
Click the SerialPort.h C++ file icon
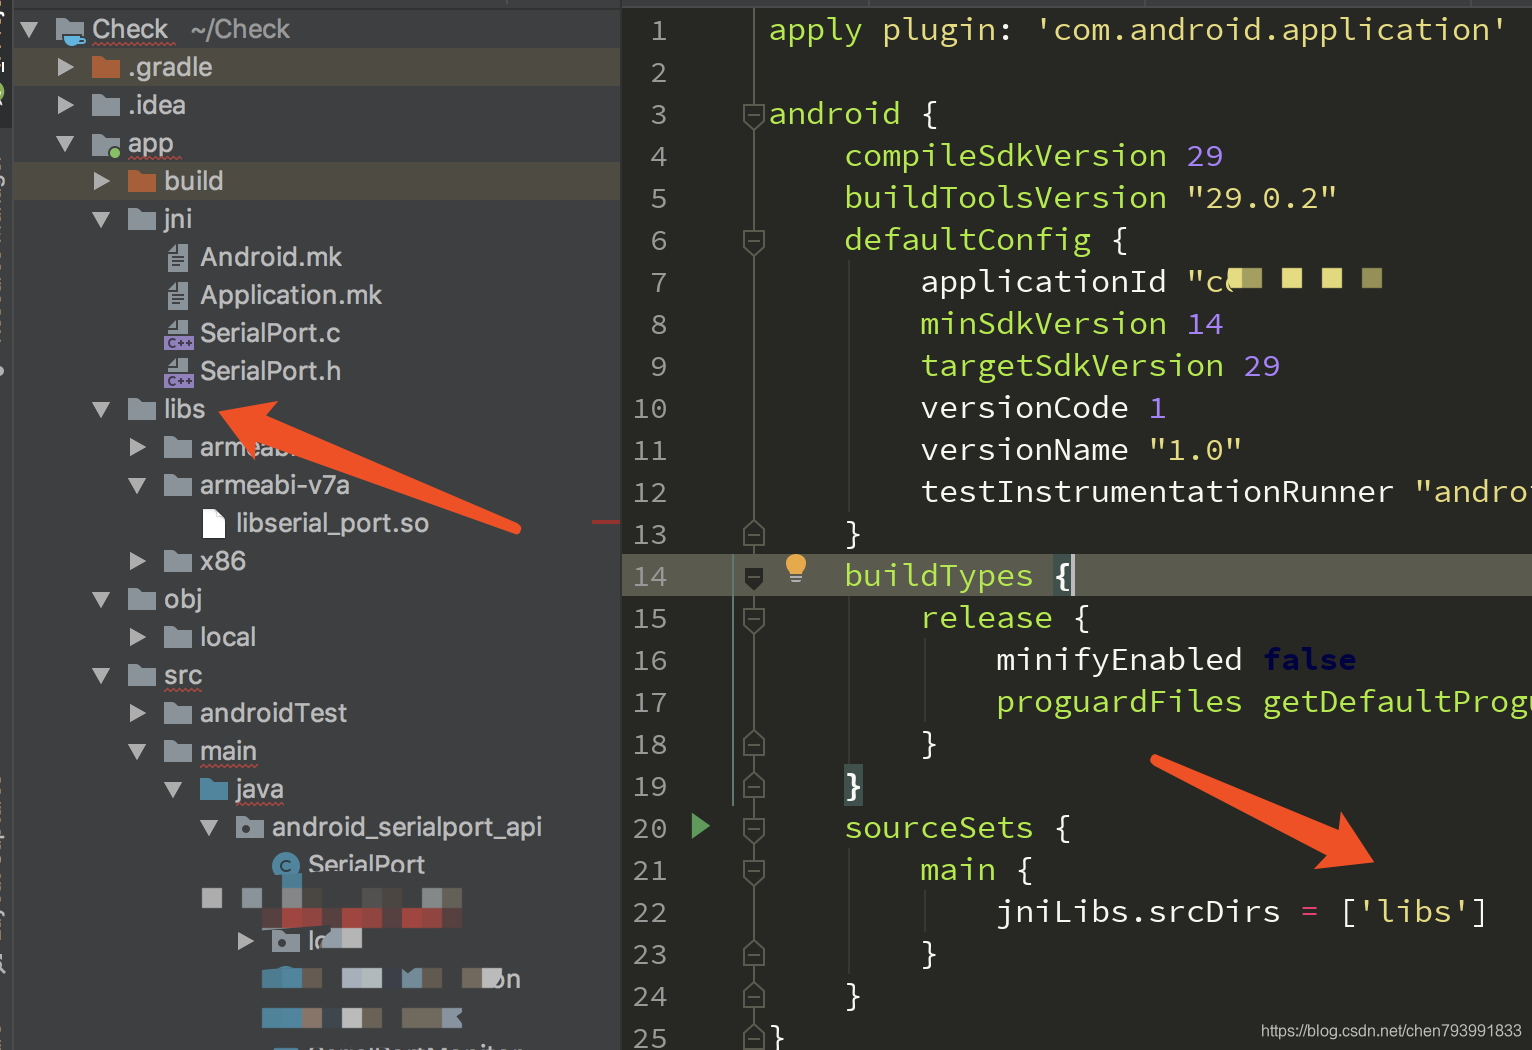pos(179,372)
